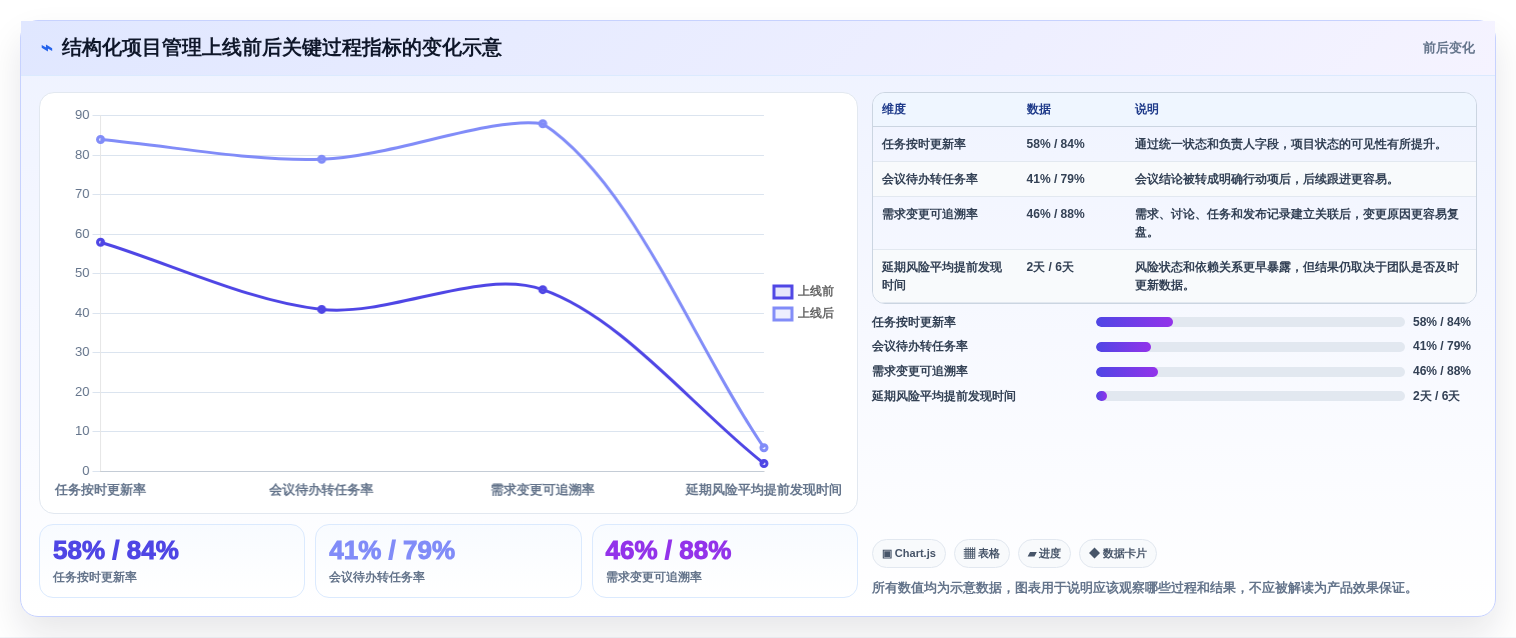Viewport: 1516px width, 638px height.
Task: Click the page title 结构化项目管理上线前后
Action: pos(281,48)
